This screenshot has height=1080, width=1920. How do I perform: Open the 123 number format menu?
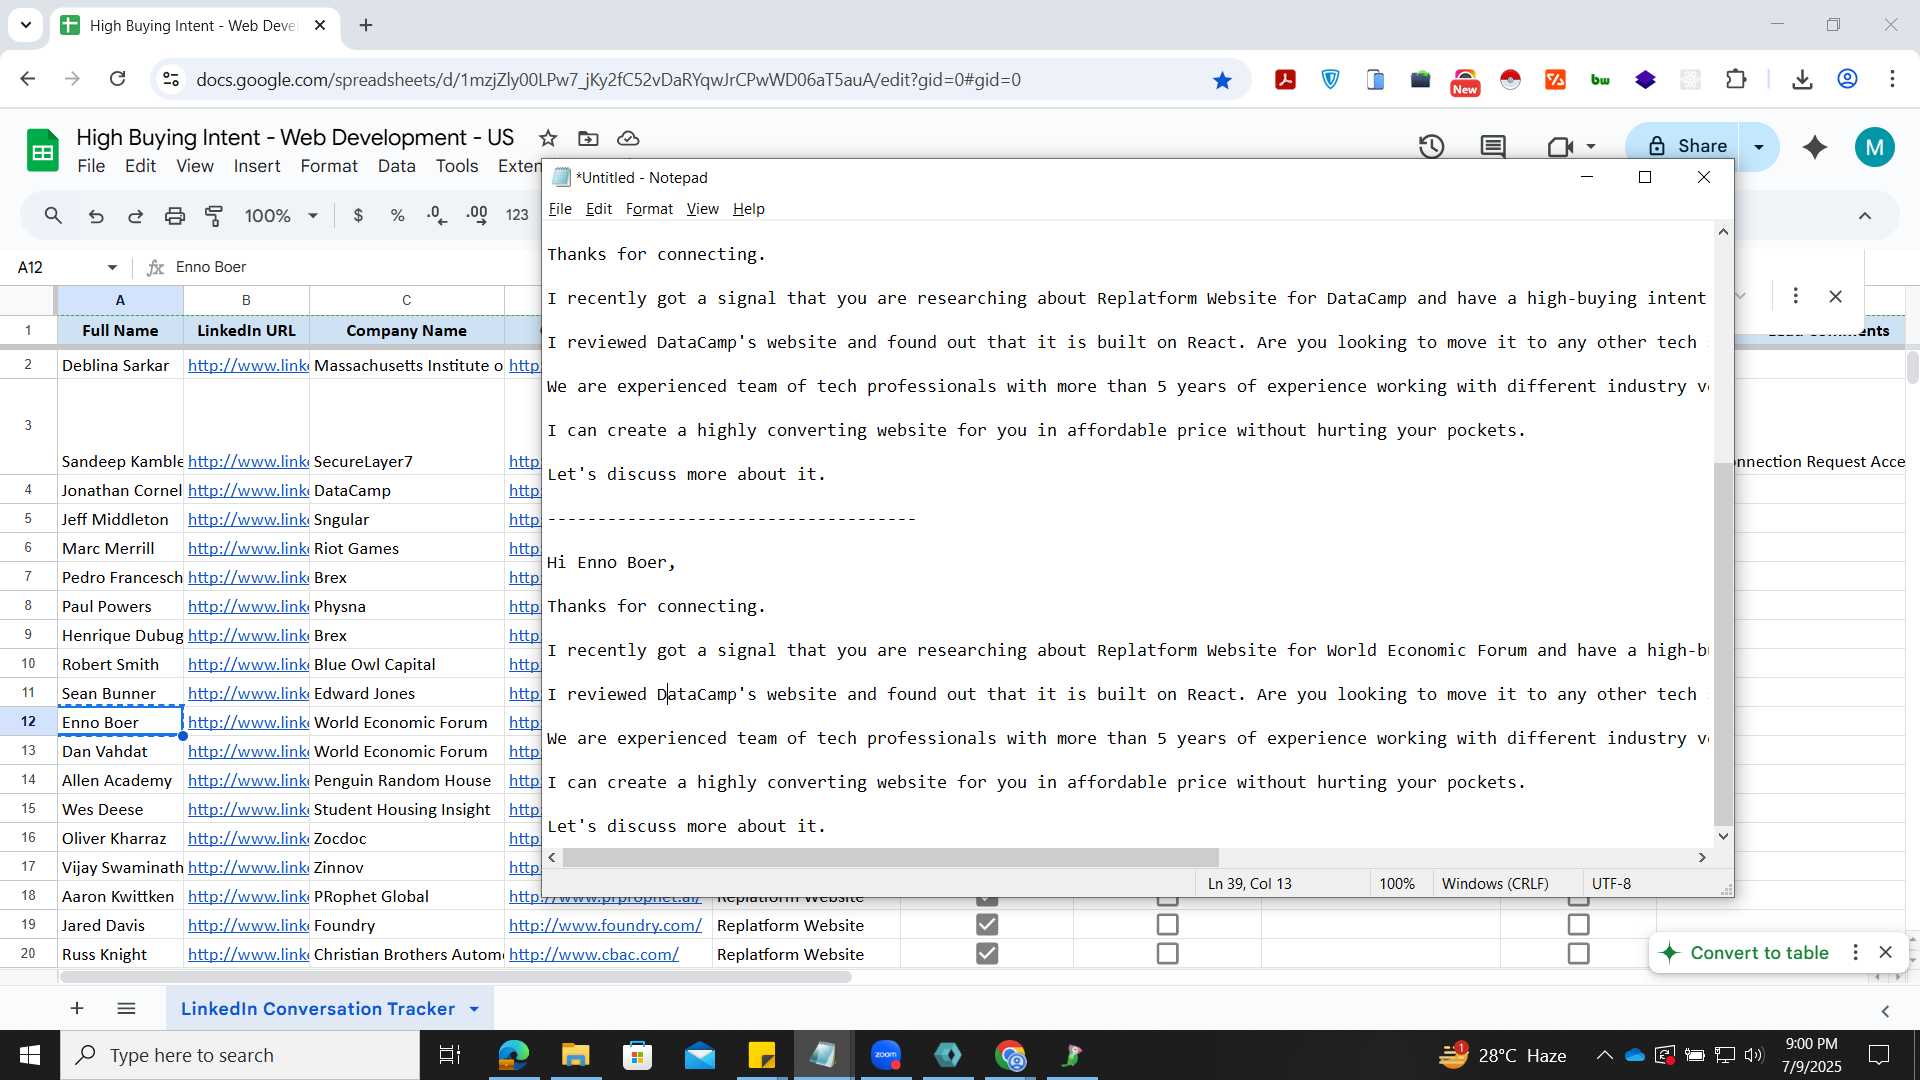[517, 215]
